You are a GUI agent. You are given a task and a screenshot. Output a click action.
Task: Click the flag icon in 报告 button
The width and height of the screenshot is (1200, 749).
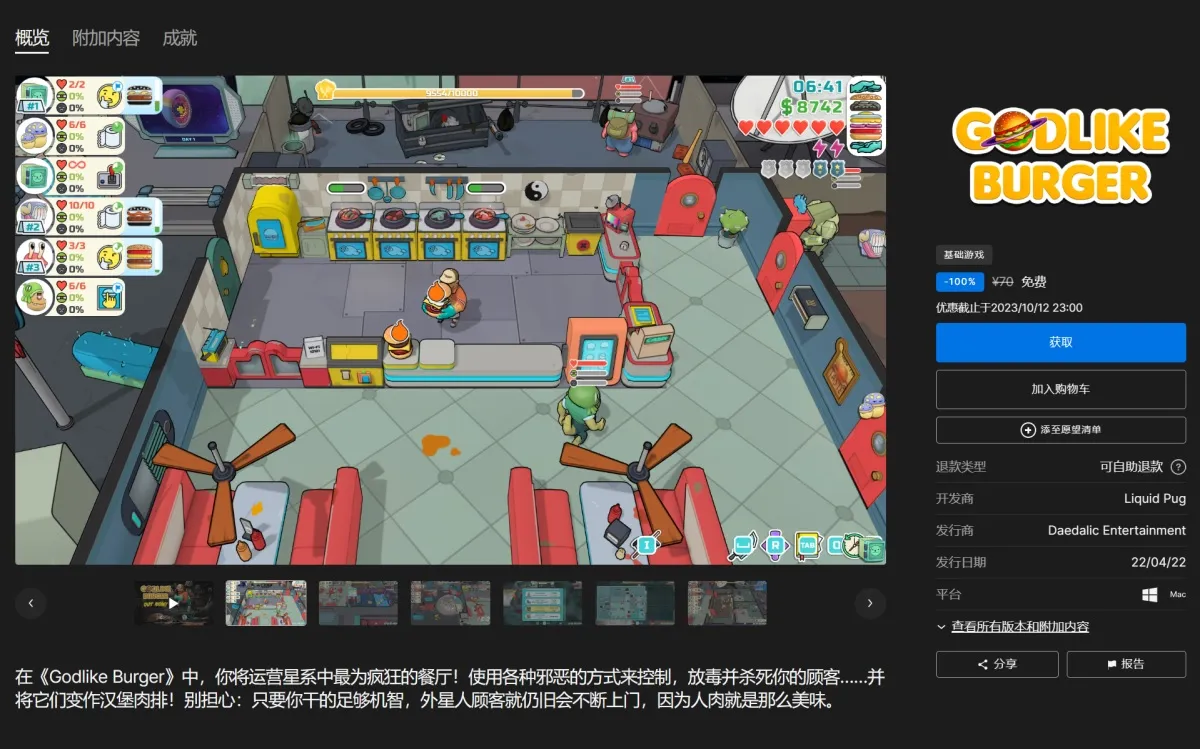click(1112, 664)
